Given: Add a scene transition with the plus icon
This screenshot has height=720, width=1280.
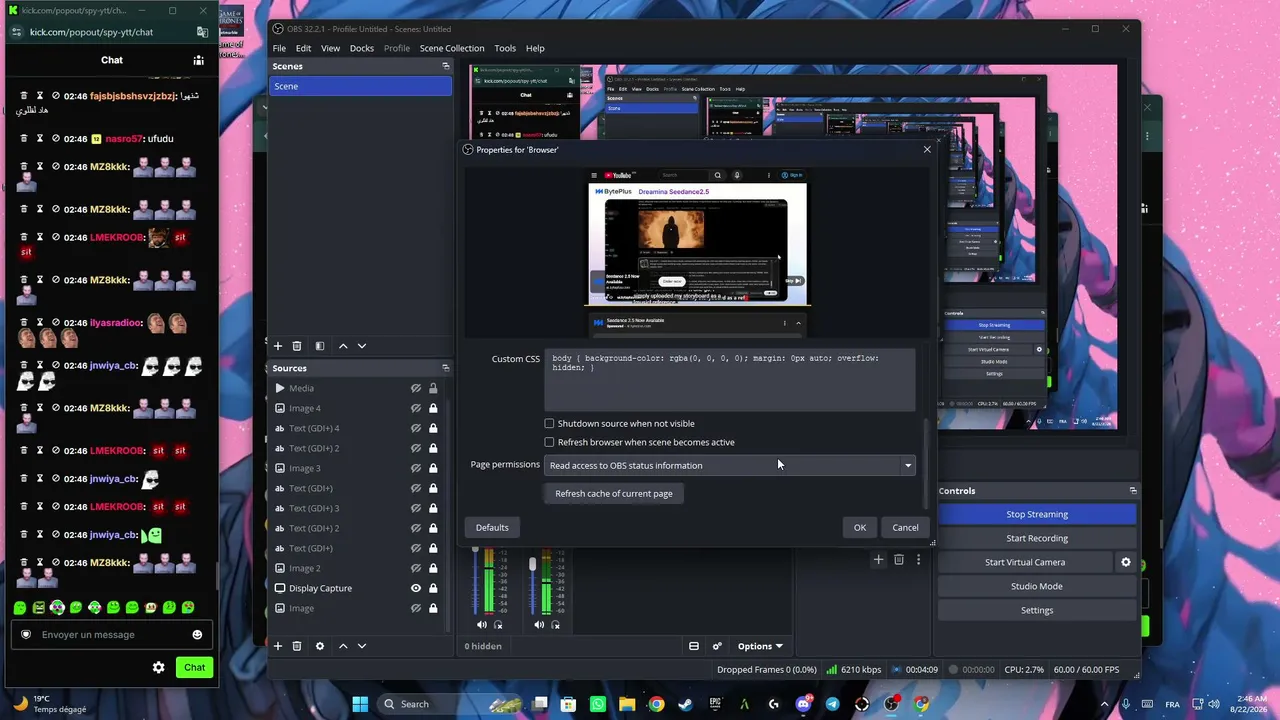Looking at the screenshot, I should 878,560.
